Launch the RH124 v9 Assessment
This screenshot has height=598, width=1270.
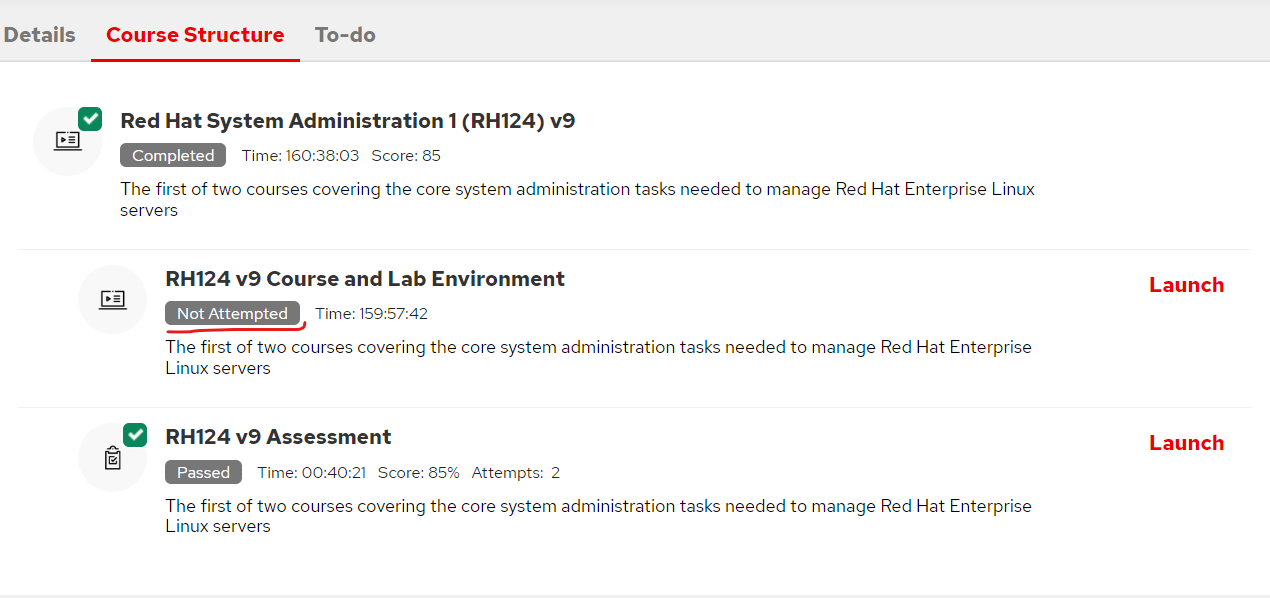pyautogui.click(x=1186, y=442)
